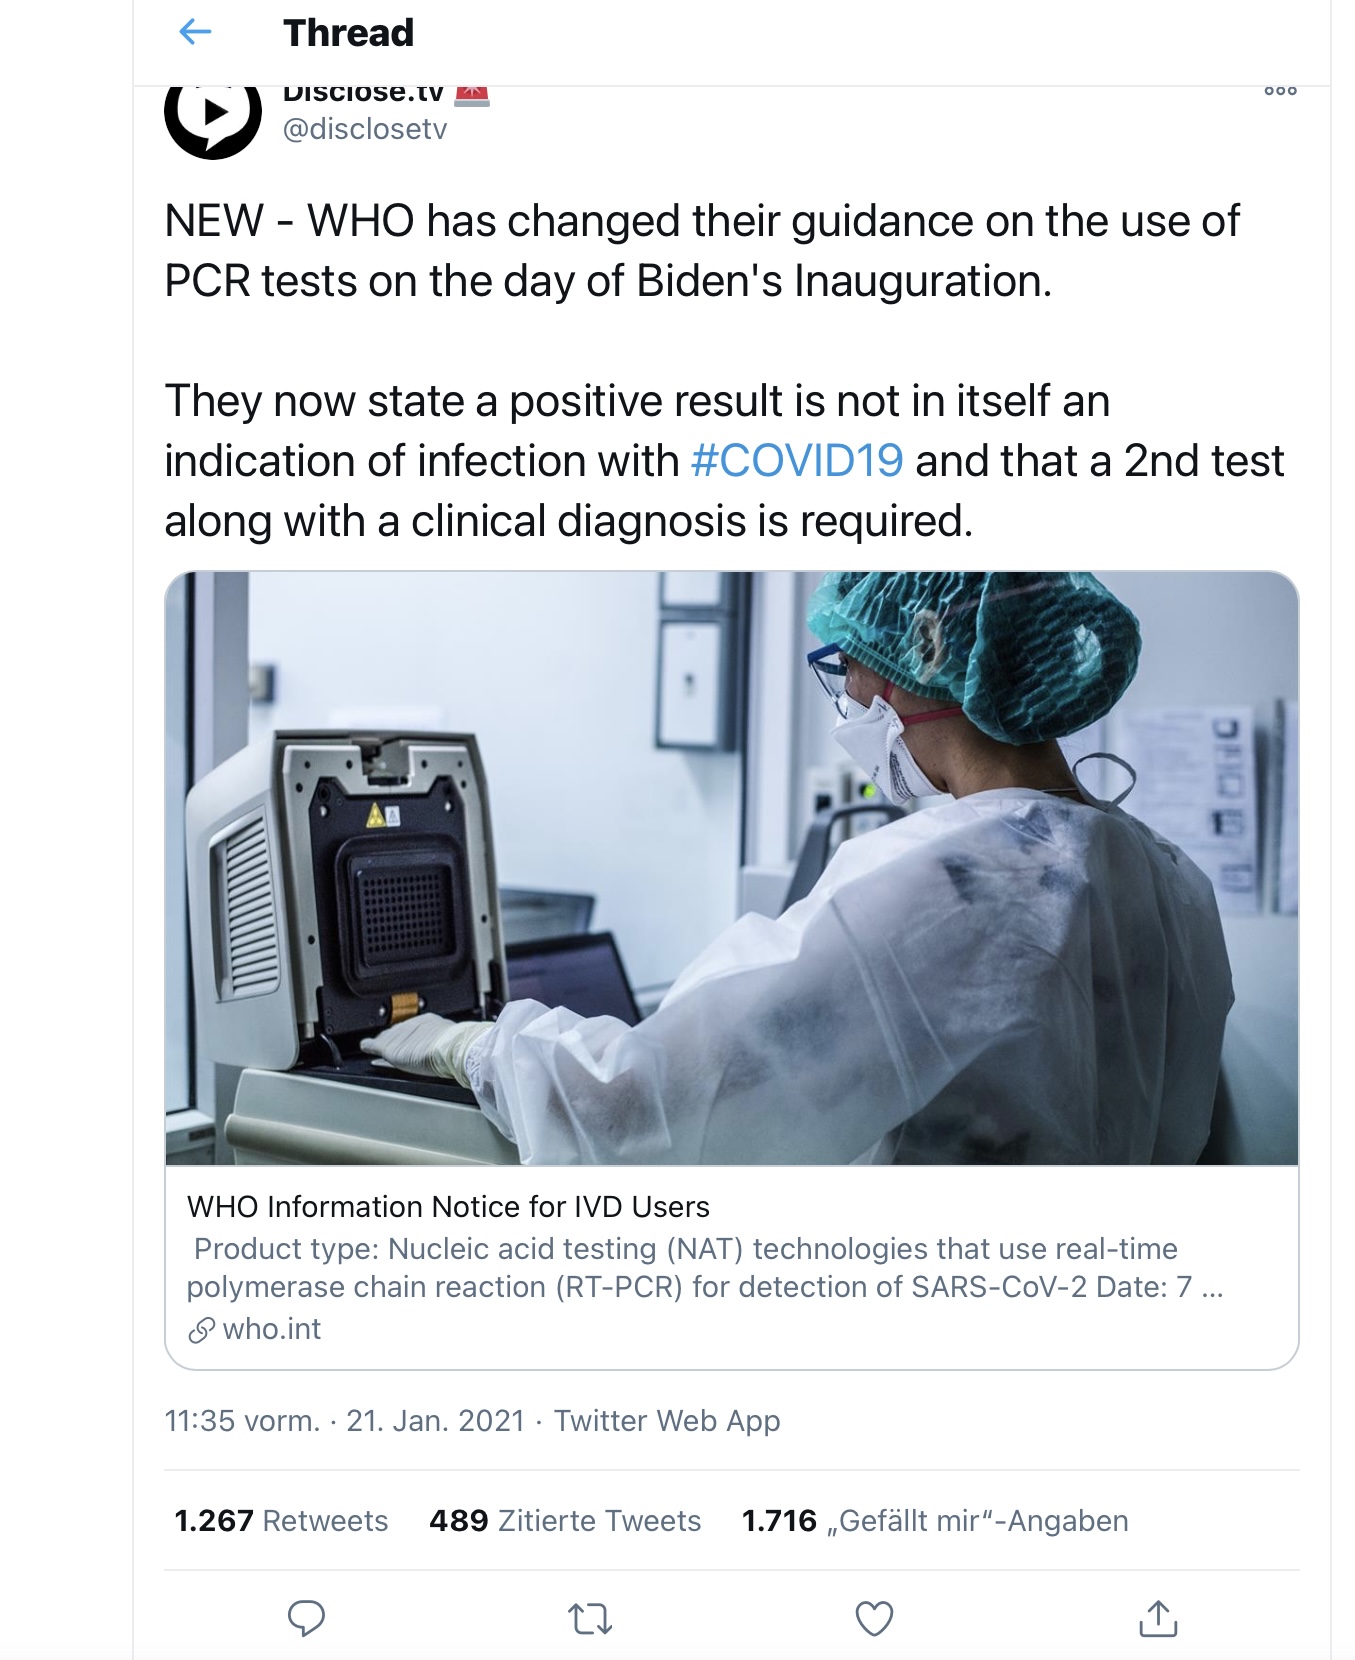View the 1.716 Gefällt mir-Angaben list
This screenshot has width=1355, height=1660.
pyautogui.click(x=934, y=1521)
